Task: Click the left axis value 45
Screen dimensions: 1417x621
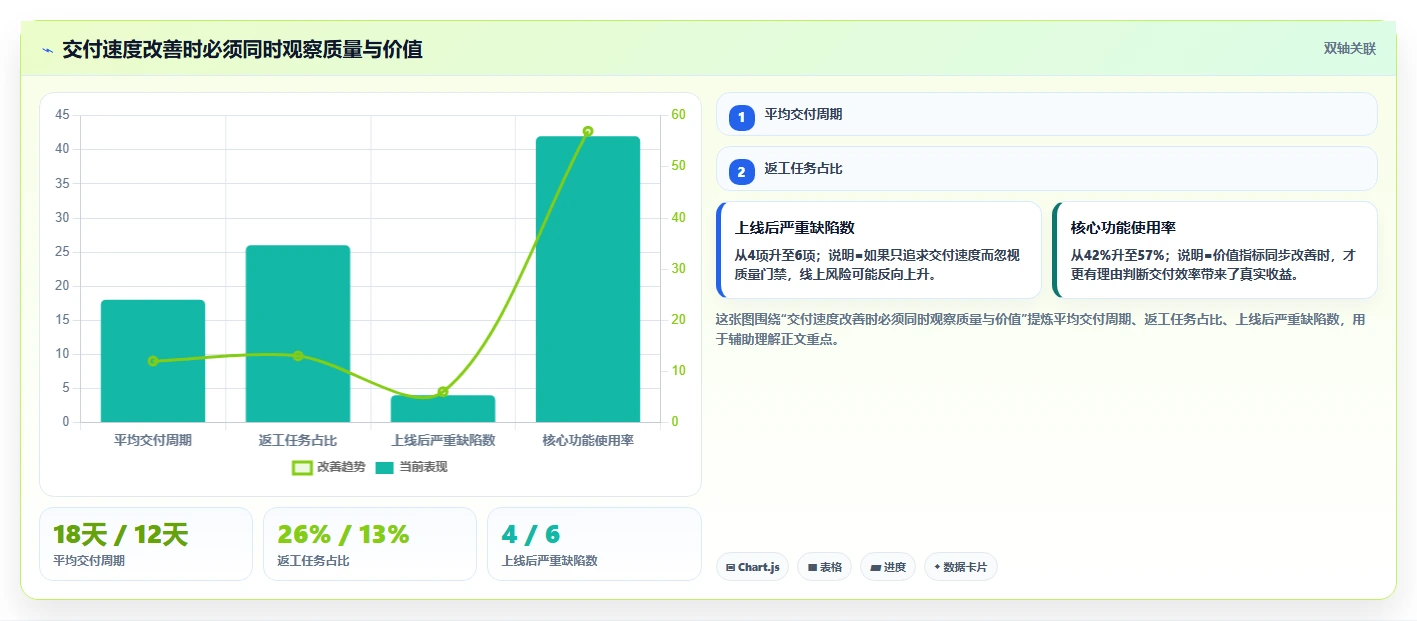Action: click(x=62, y=115)
